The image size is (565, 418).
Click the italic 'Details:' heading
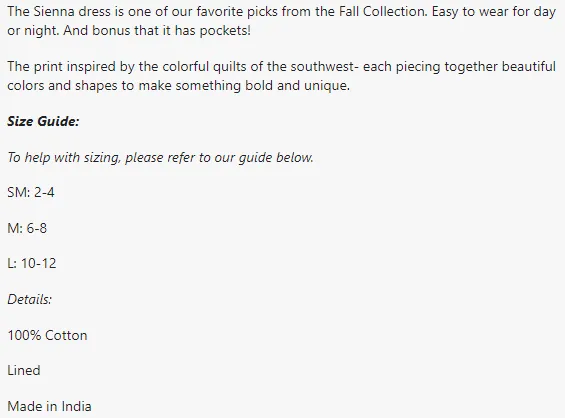point(30,299)
